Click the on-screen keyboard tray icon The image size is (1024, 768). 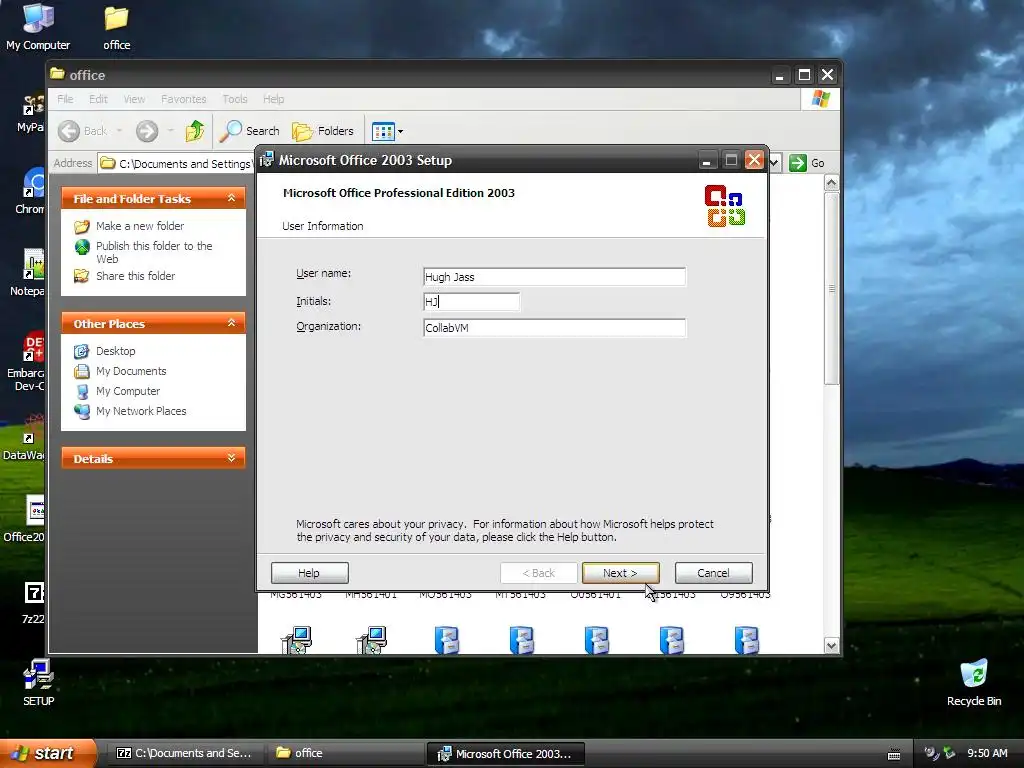(894, 754)
